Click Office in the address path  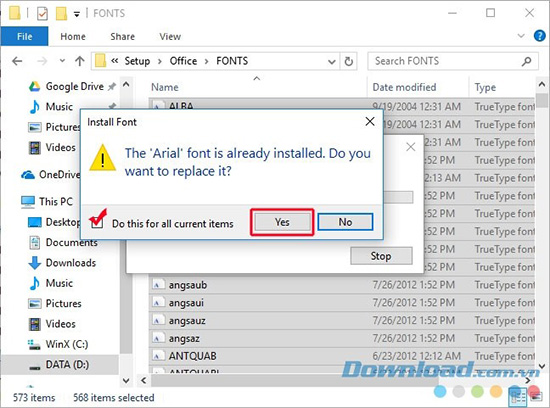click(x=183, y=61)
